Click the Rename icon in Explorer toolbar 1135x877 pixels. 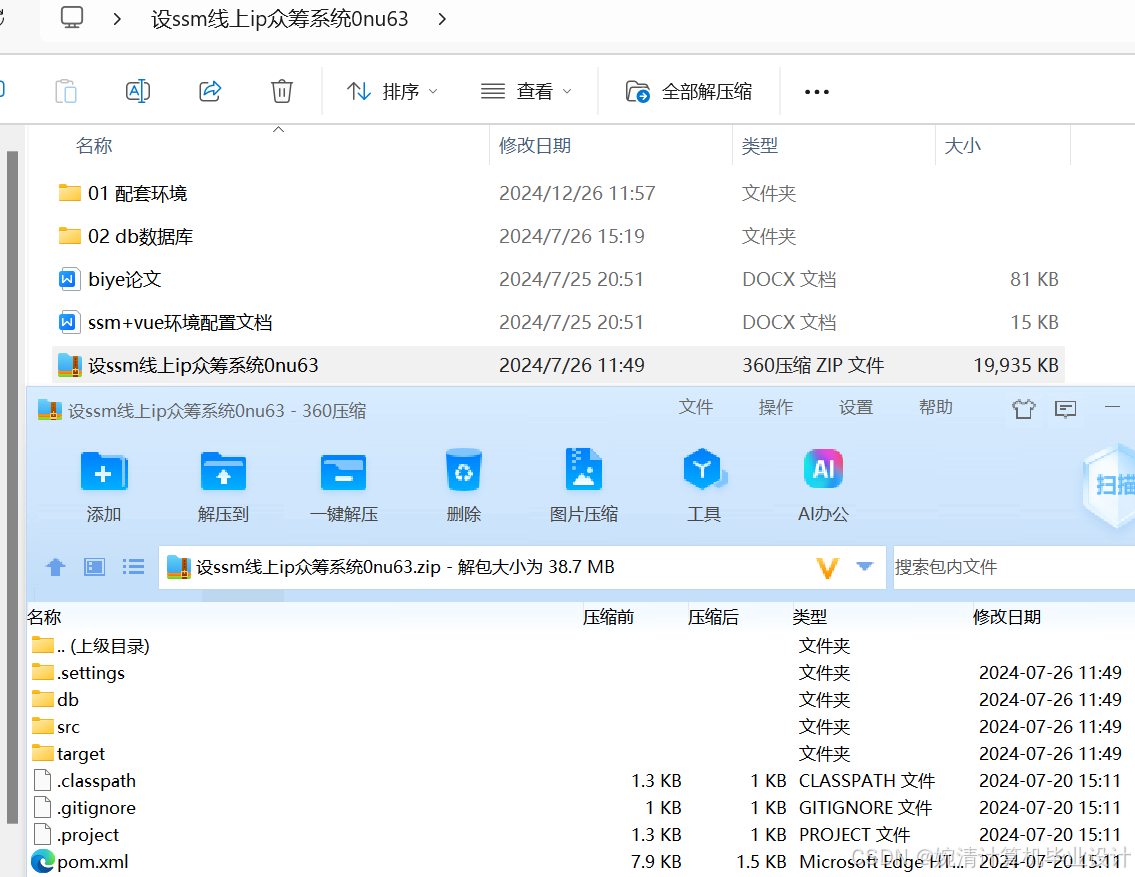coord(138,91)
